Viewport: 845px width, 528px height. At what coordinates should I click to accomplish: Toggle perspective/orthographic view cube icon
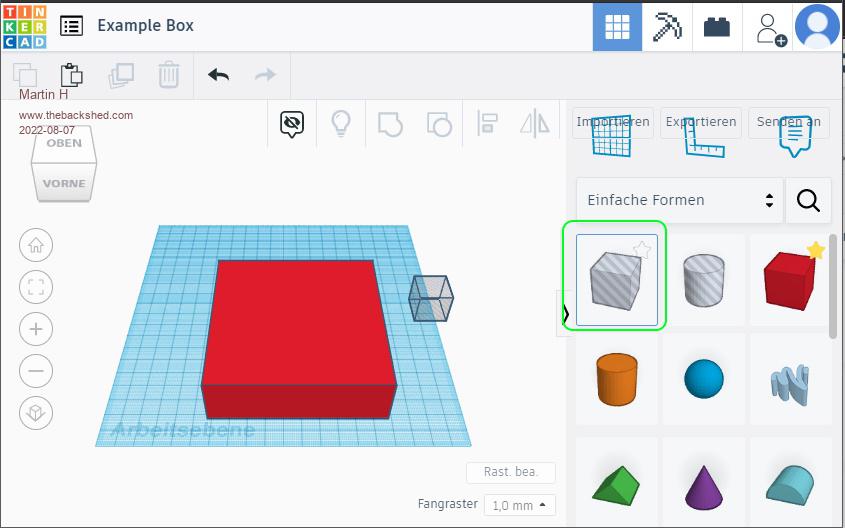point(36,413)
